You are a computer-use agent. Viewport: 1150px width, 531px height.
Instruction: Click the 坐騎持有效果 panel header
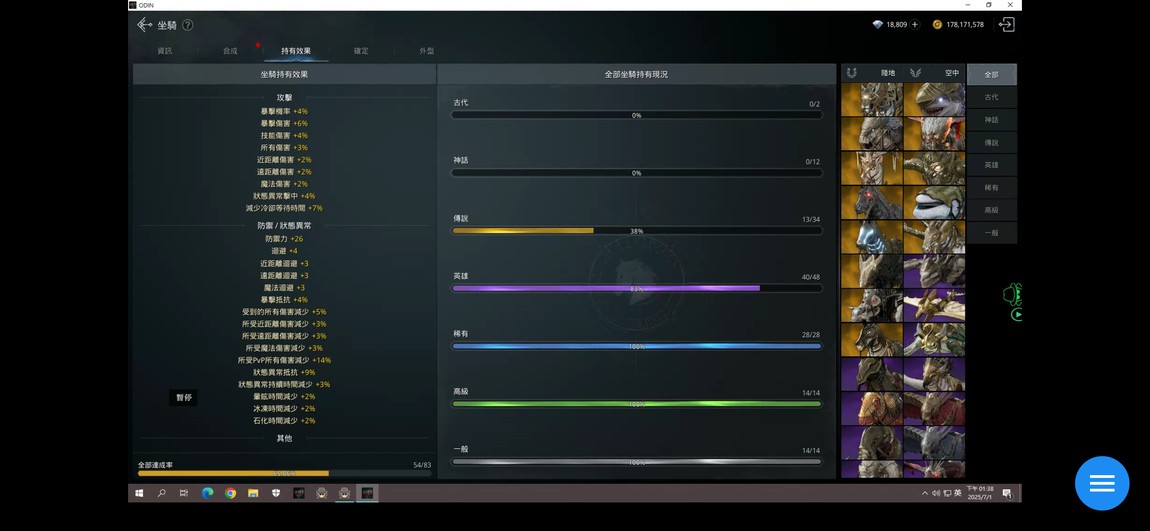pos(285,74)
